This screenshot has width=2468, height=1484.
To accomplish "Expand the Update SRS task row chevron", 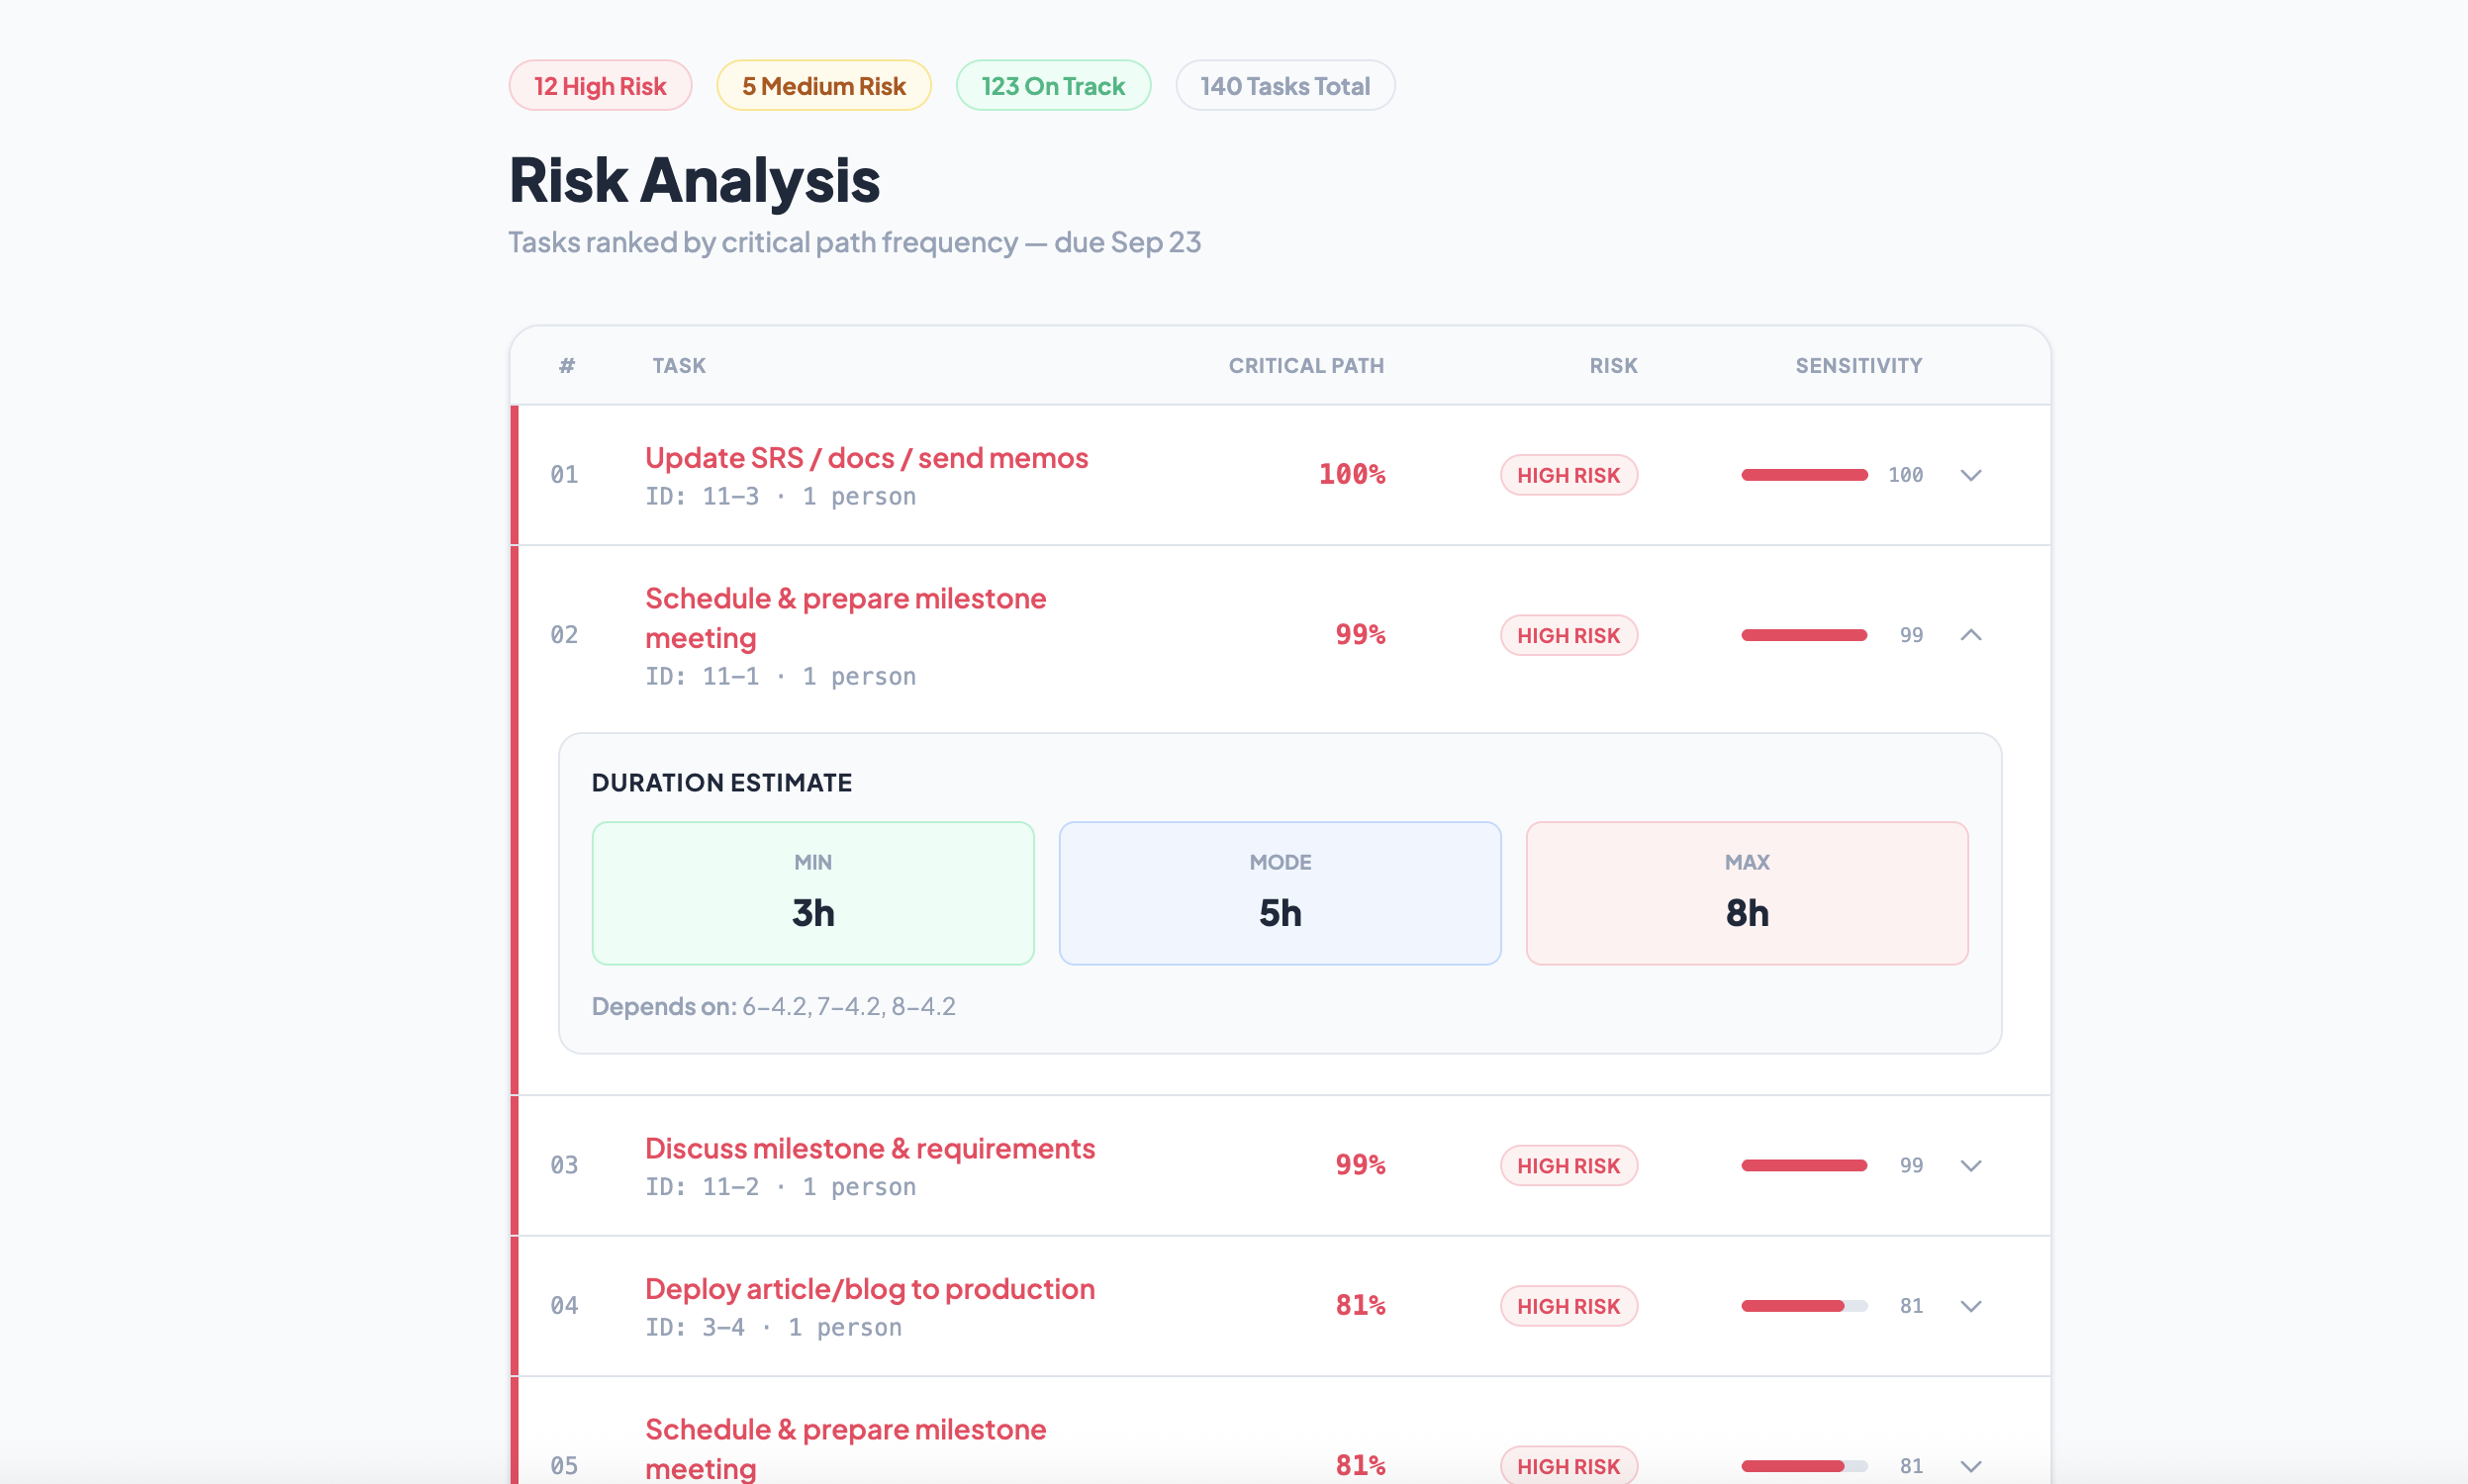I will 1970,475.
